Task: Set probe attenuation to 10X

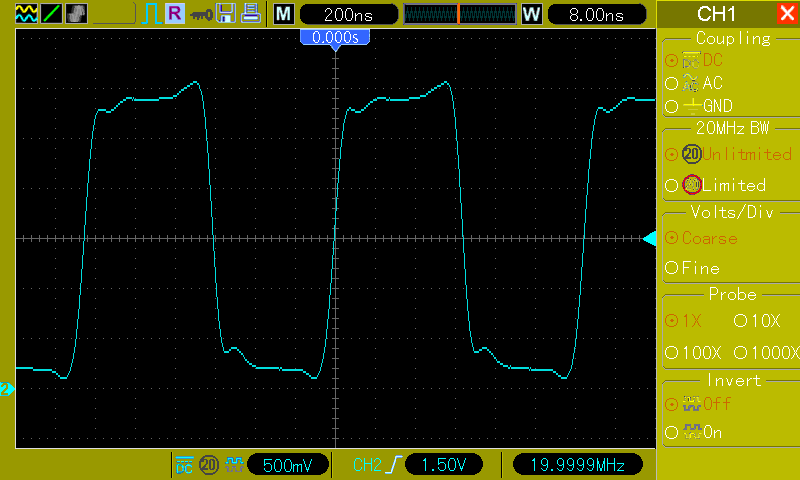Action: pos(757,321)
